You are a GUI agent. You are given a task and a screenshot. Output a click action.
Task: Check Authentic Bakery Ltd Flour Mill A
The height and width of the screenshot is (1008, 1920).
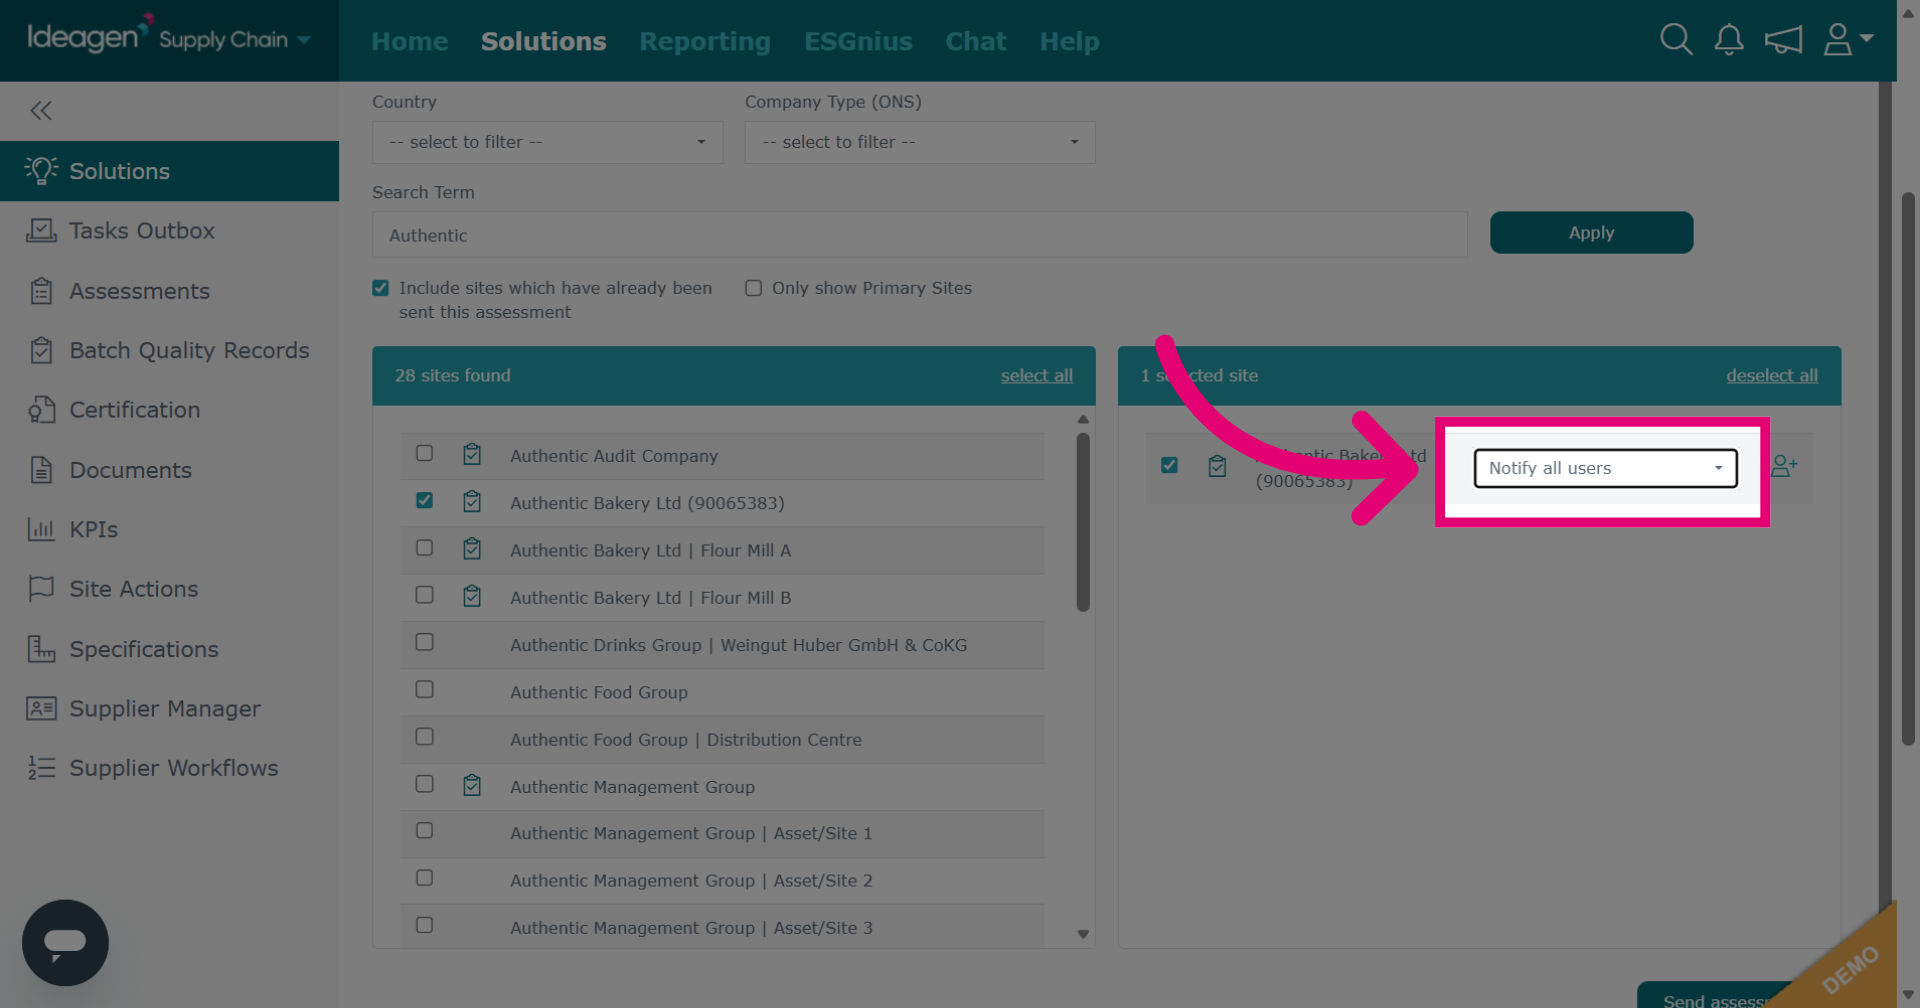pos(424,548)
